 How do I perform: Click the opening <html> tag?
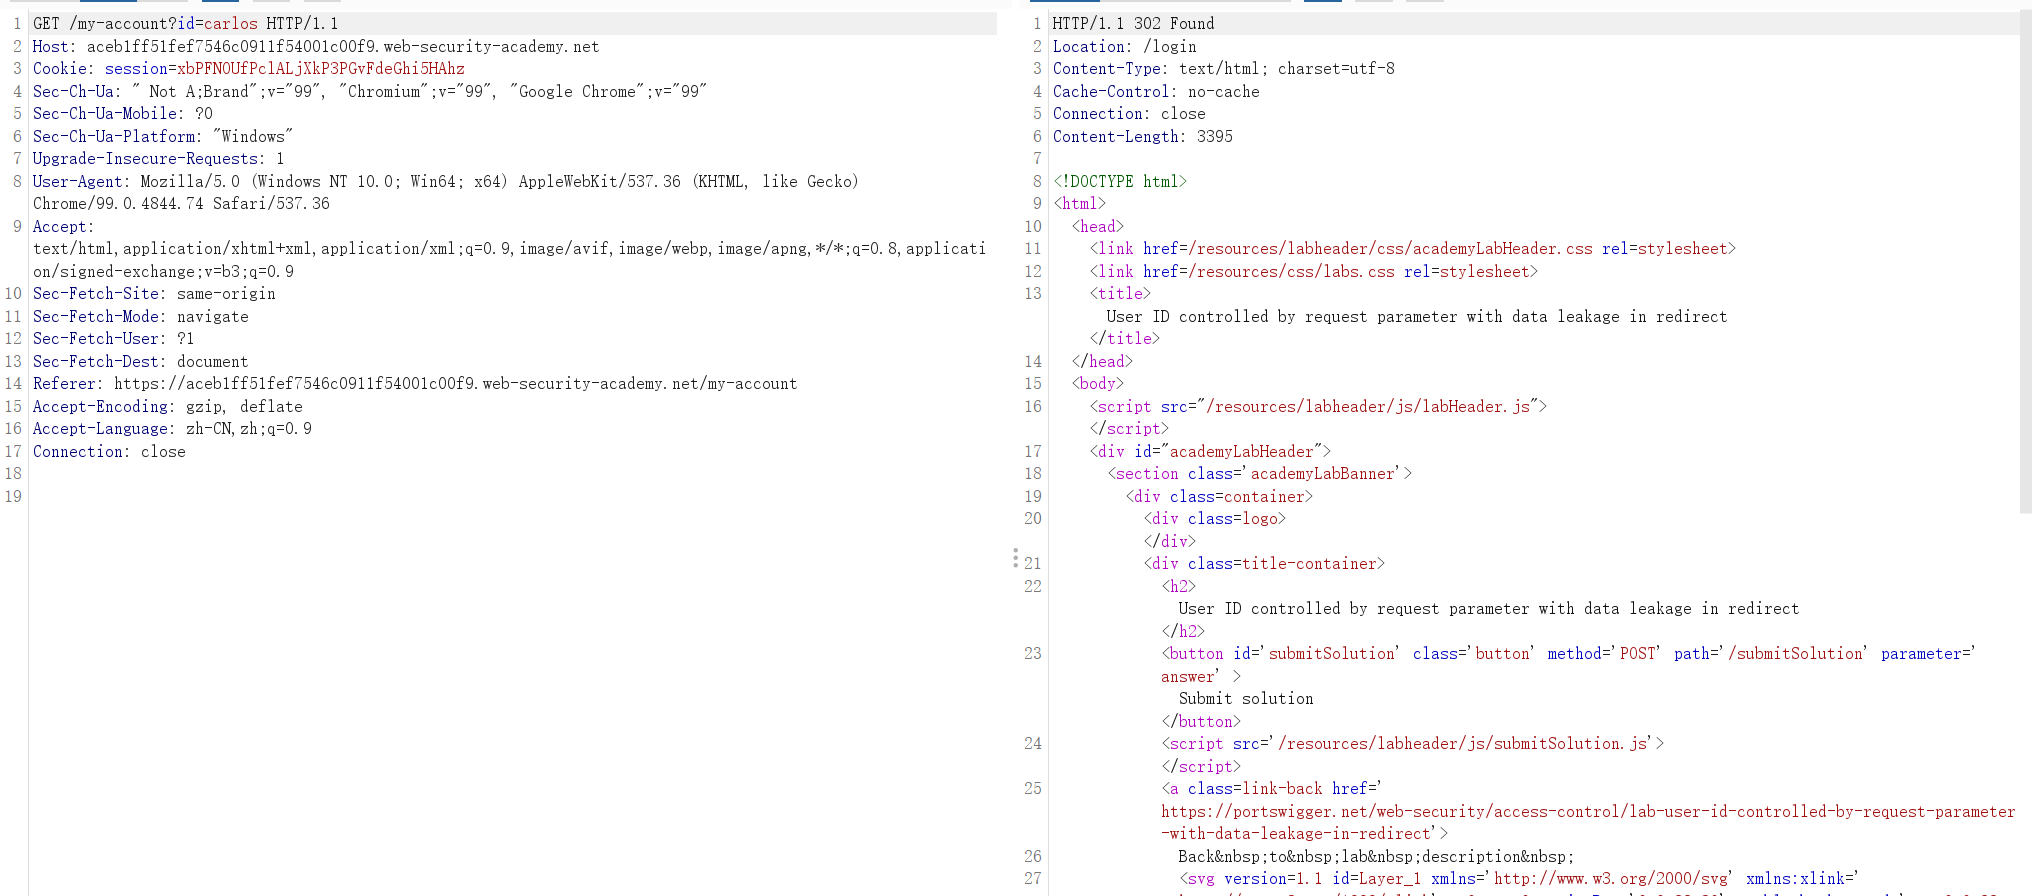click(1079, 203)
